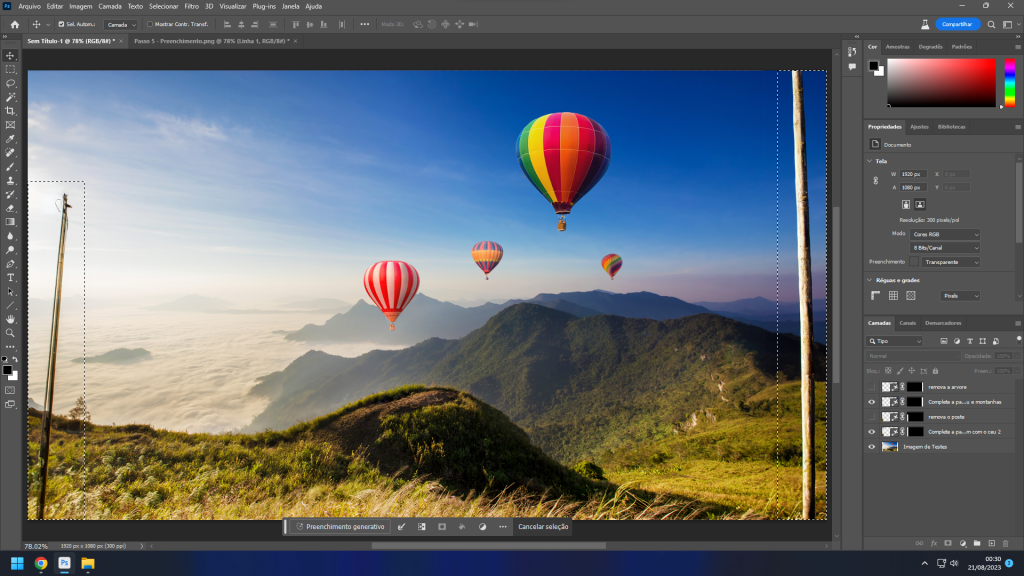Enable Mostrar Contr. Transf. checkbox
The image size is (1024, 576).
[150, 24]
